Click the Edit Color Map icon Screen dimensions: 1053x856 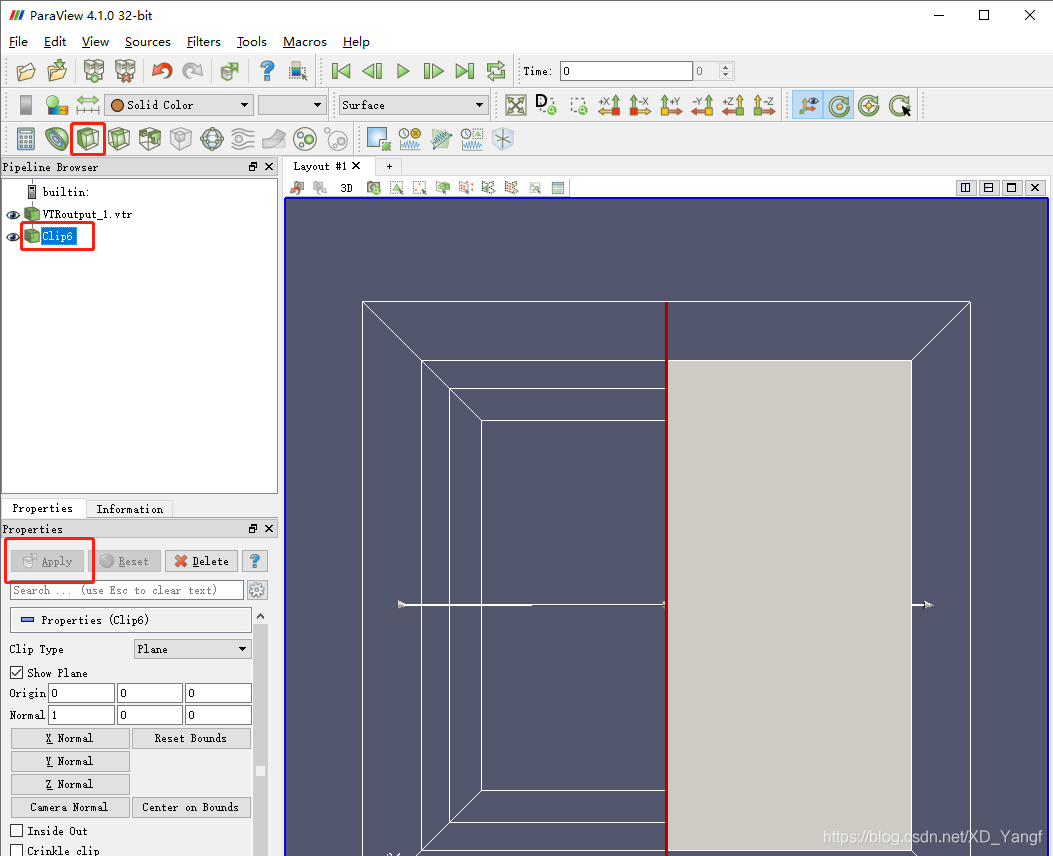click(57, 105)
